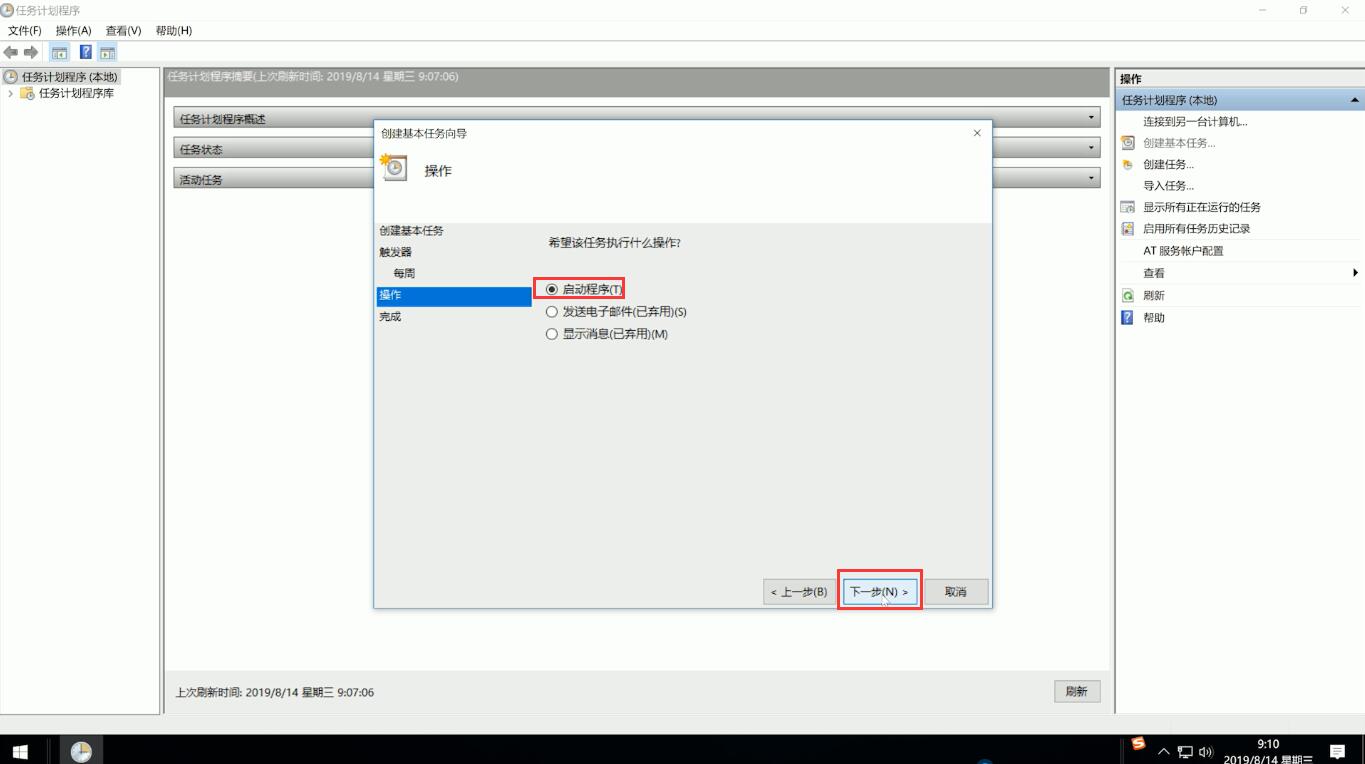Screen dimensions: 1365x764
Task: Click the blue help question-mark toolbar icon
Action: tap(86, 52)
